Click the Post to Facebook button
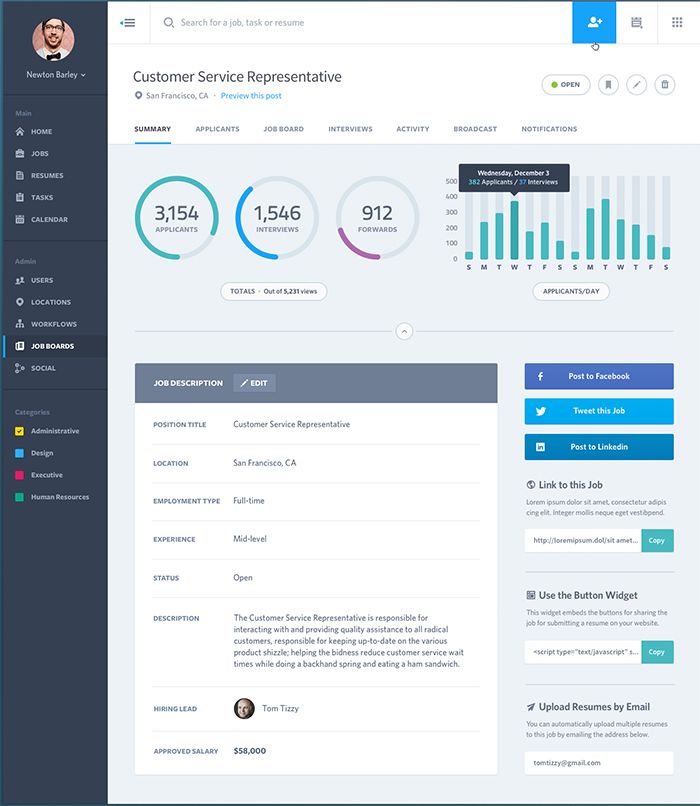The height and width of the screenshot is (806, 700). (598, 377)
